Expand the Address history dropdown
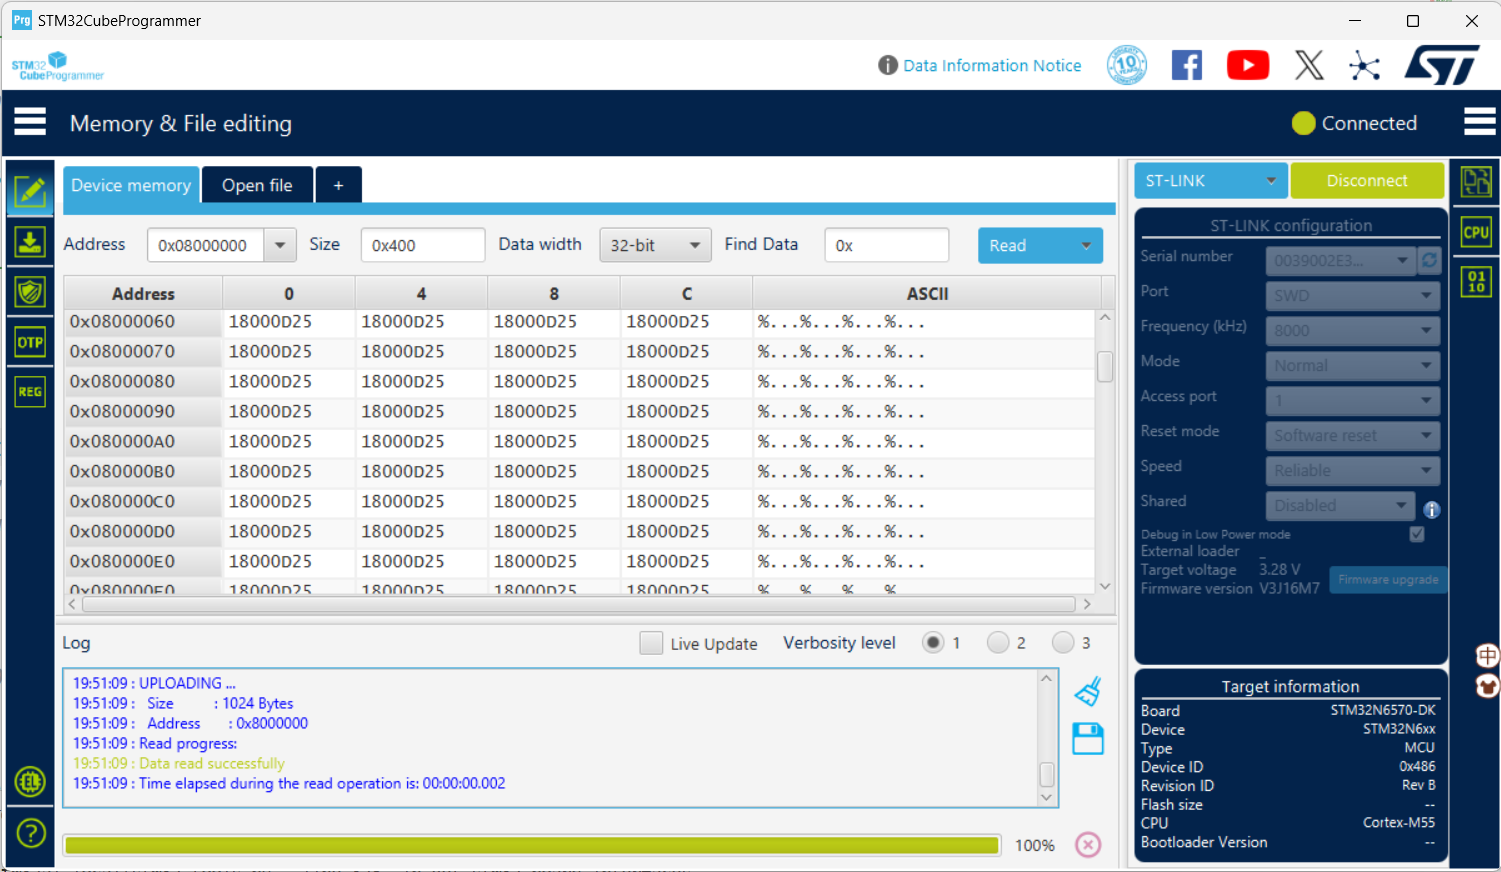The height and width of the screenshot is (872, 1501). (x=280, y=244)
